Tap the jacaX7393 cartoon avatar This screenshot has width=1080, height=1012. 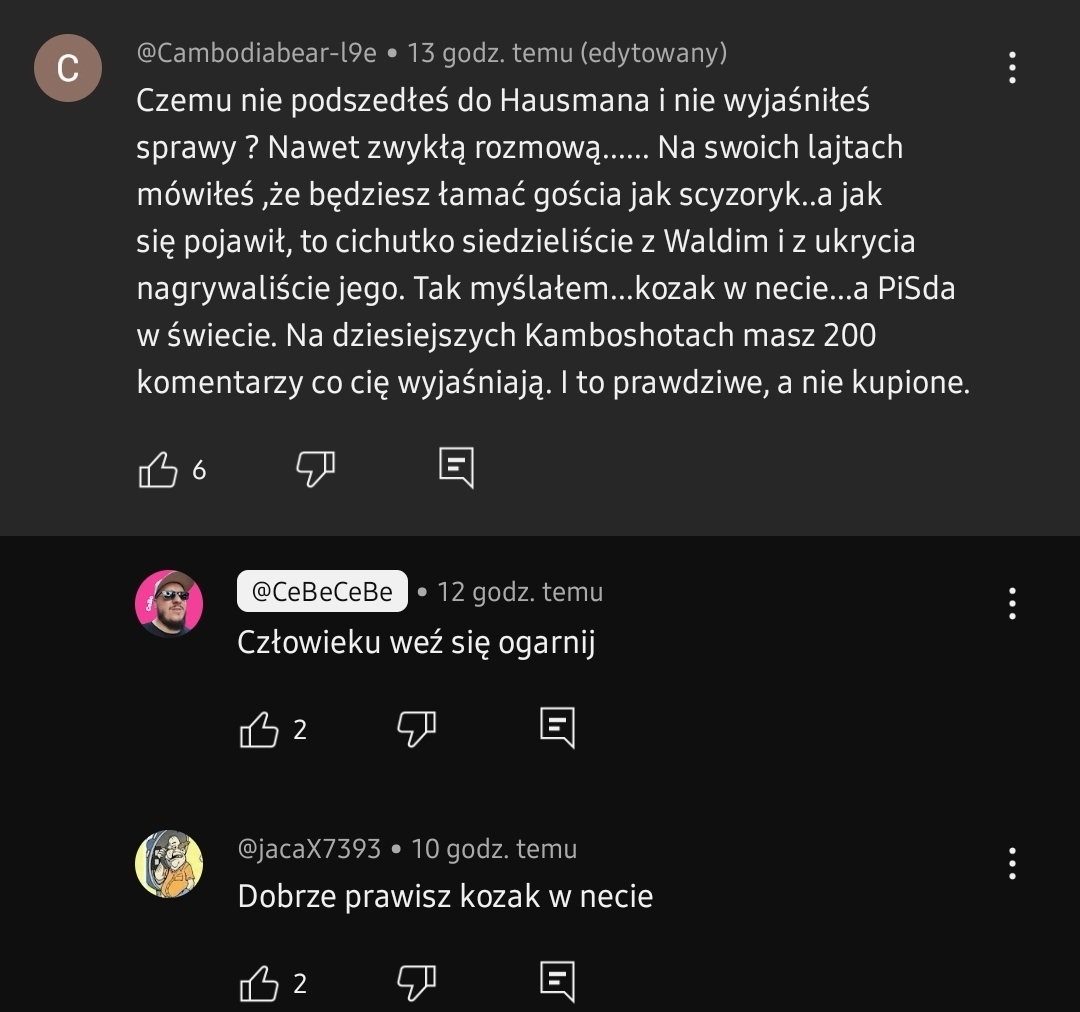click(169, 862)
